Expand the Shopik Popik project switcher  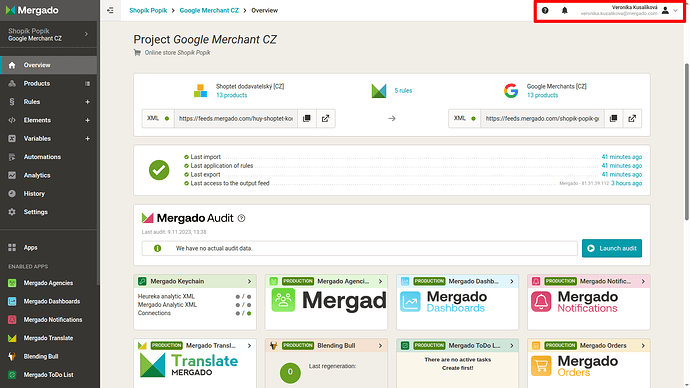pos(48,34)
